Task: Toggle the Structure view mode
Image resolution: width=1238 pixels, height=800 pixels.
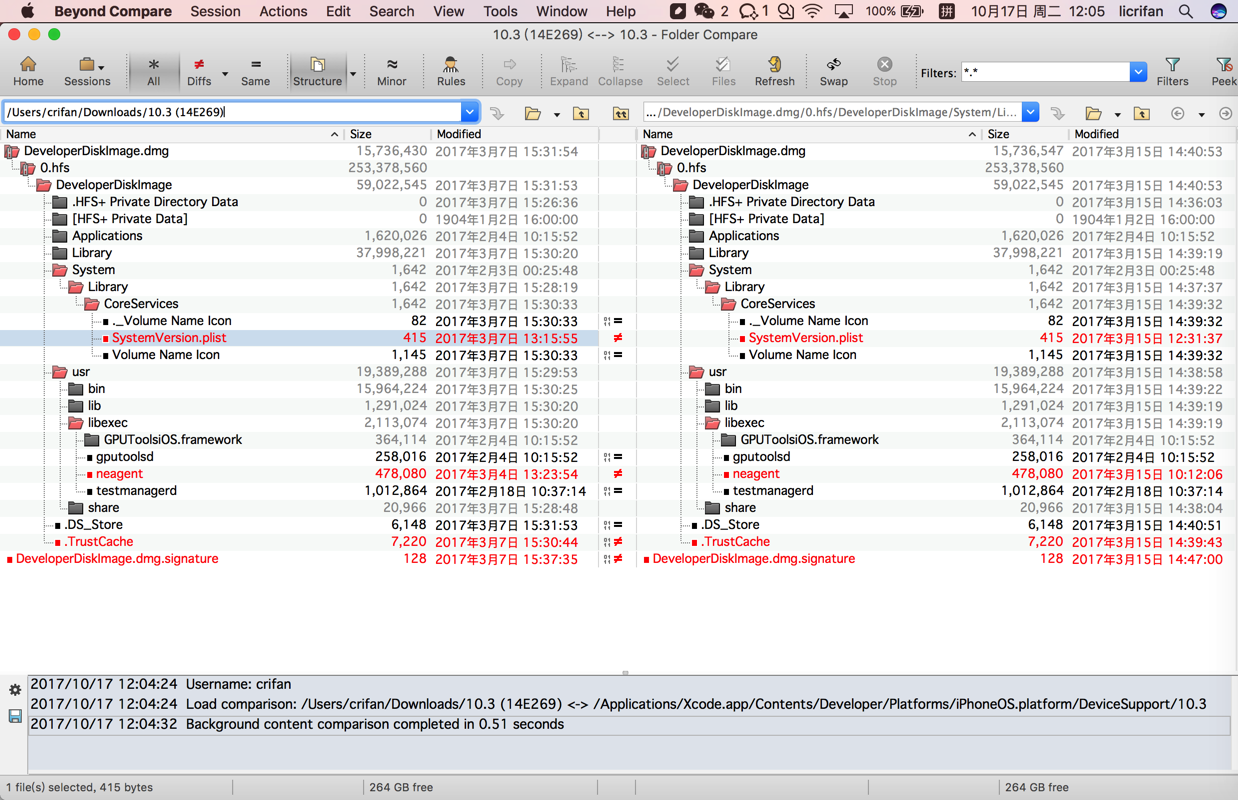Action: pyautogui.click(x=317, y=71)
